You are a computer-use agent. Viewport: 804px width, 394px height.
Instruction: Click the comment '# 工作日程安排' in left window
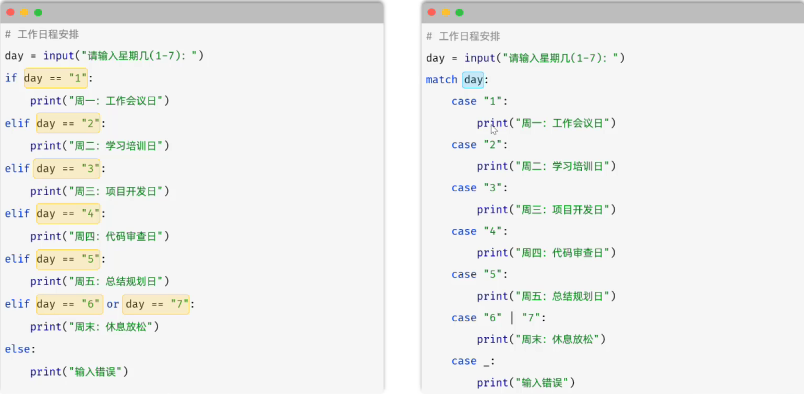pos(42,34)
